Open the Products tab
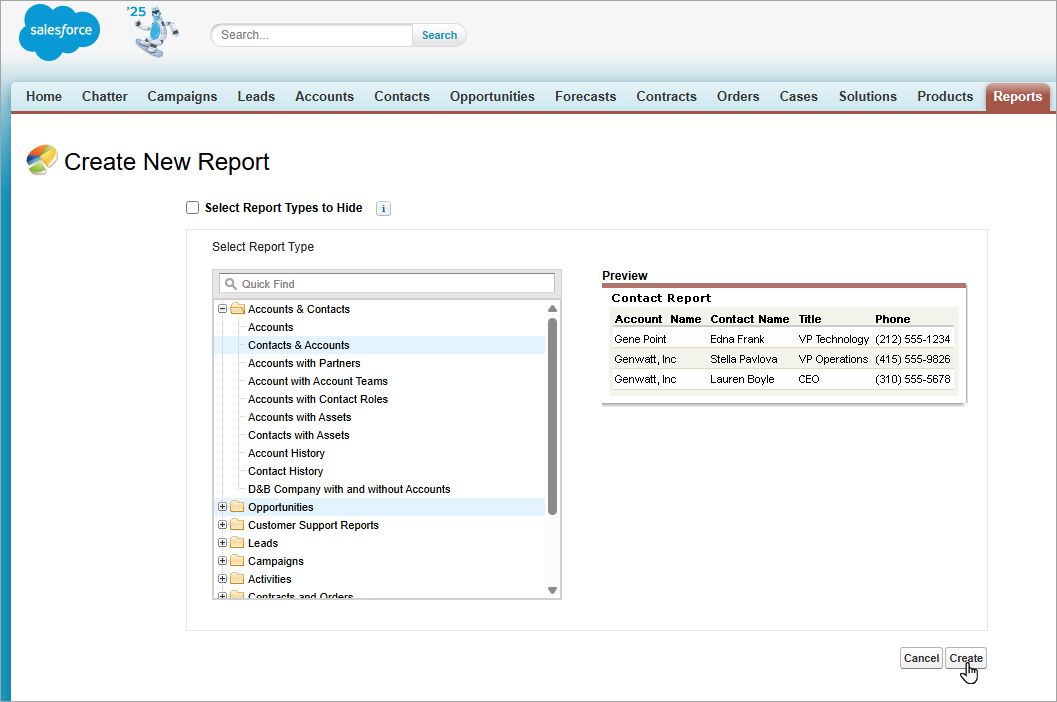 (945, 96)
